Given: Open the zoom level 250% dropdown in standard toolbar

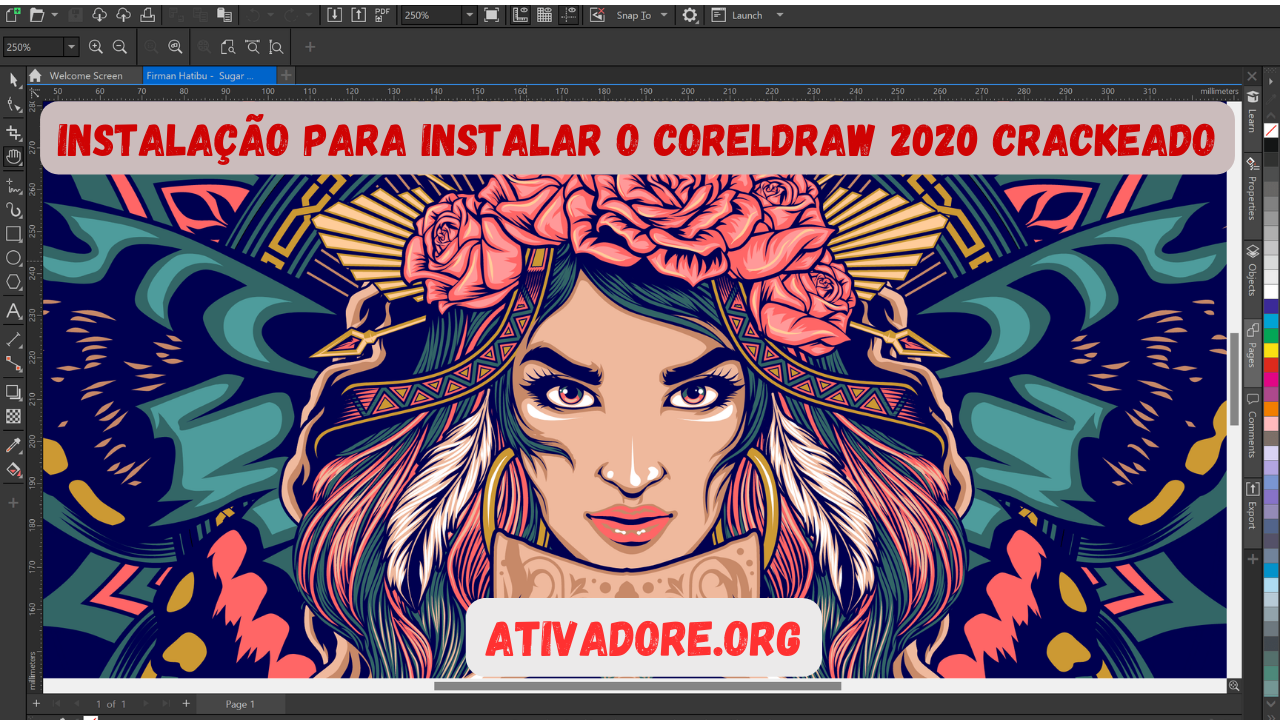Looking at the screenshot, I should 469,16.
